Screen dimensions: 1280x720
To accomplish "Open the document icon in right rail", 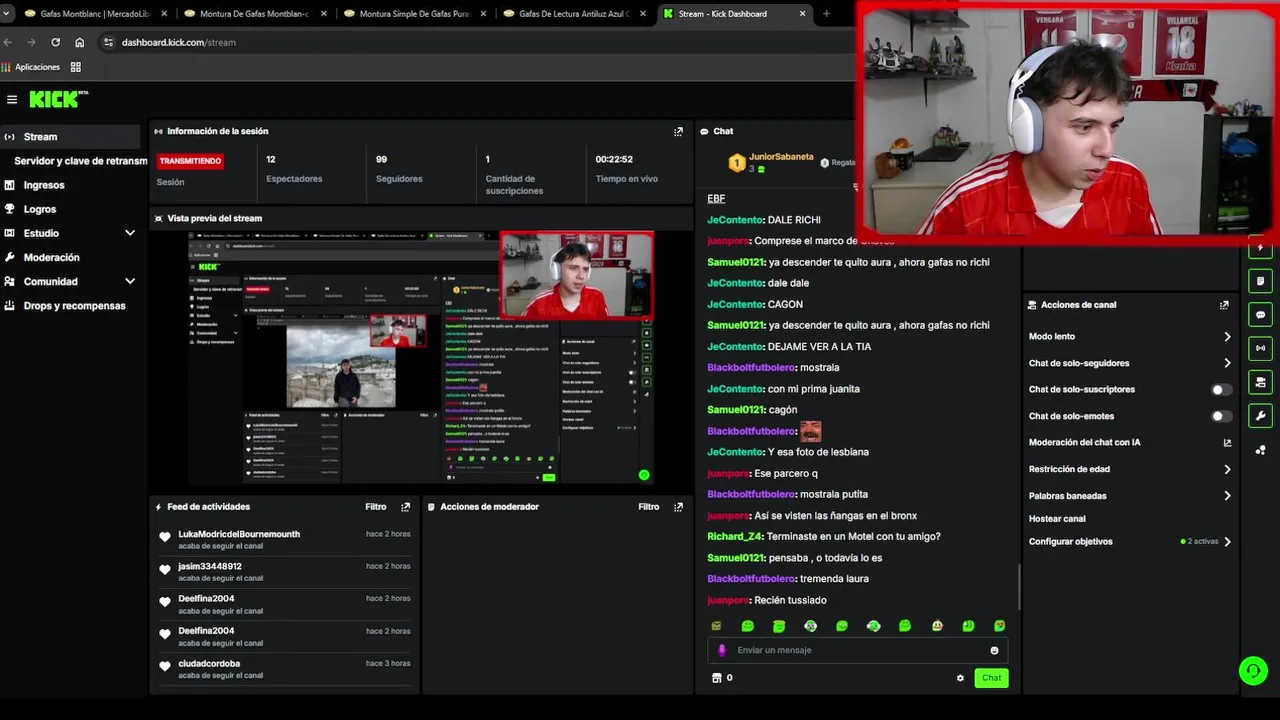I will pyautogui.click(x=1260, y=281).
